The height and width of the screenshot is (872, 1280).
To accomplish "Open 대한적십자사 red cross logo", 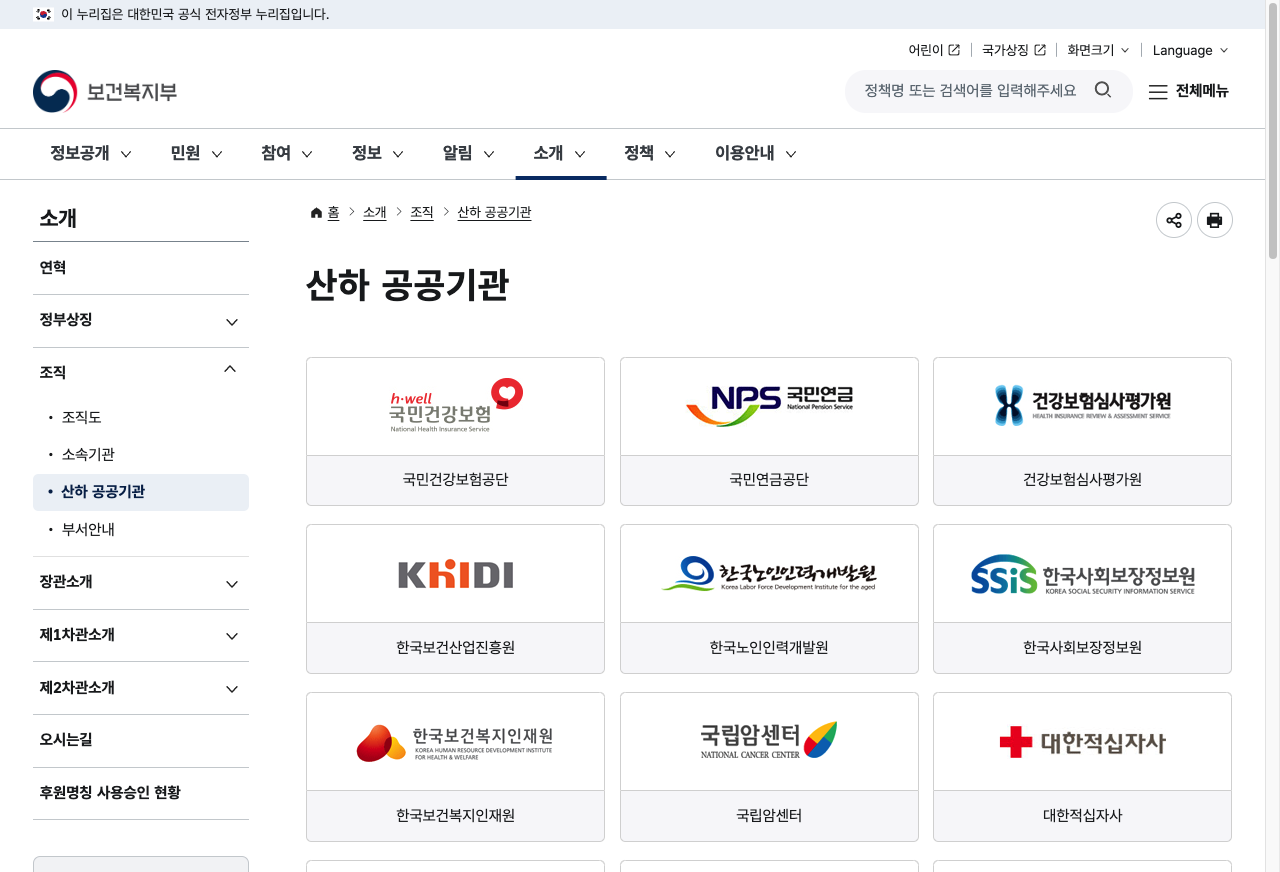I will point(1082,742).
